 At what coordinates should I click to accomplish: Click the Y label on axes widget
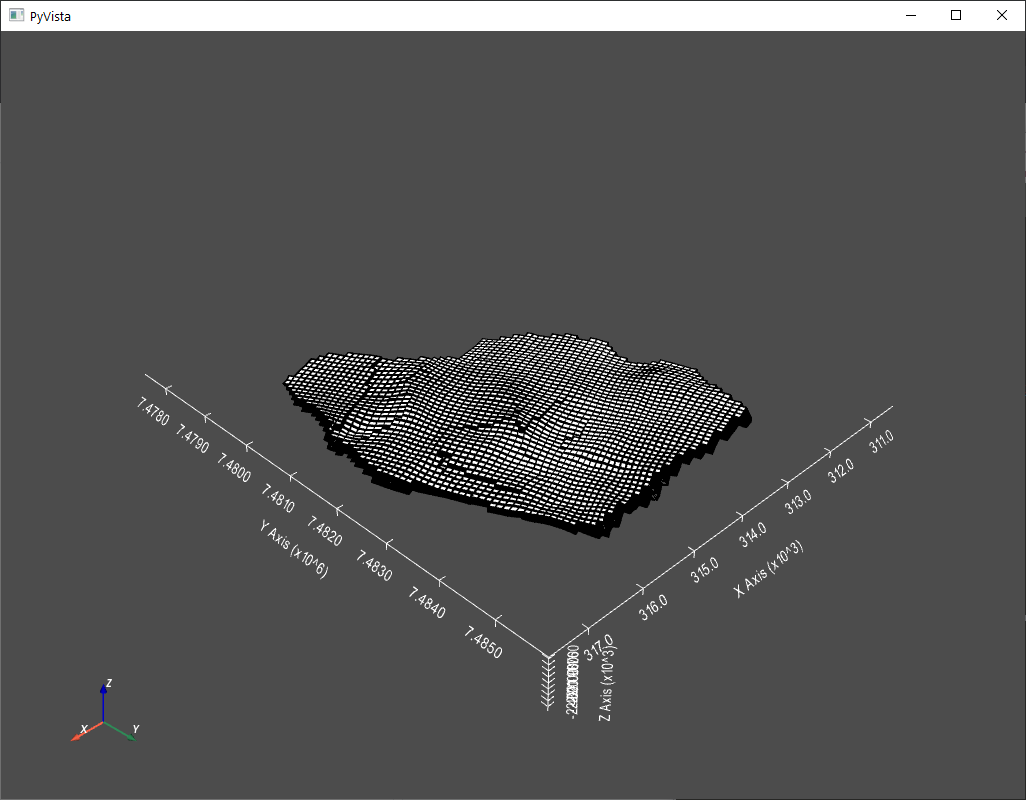click(x=134, y=729)
